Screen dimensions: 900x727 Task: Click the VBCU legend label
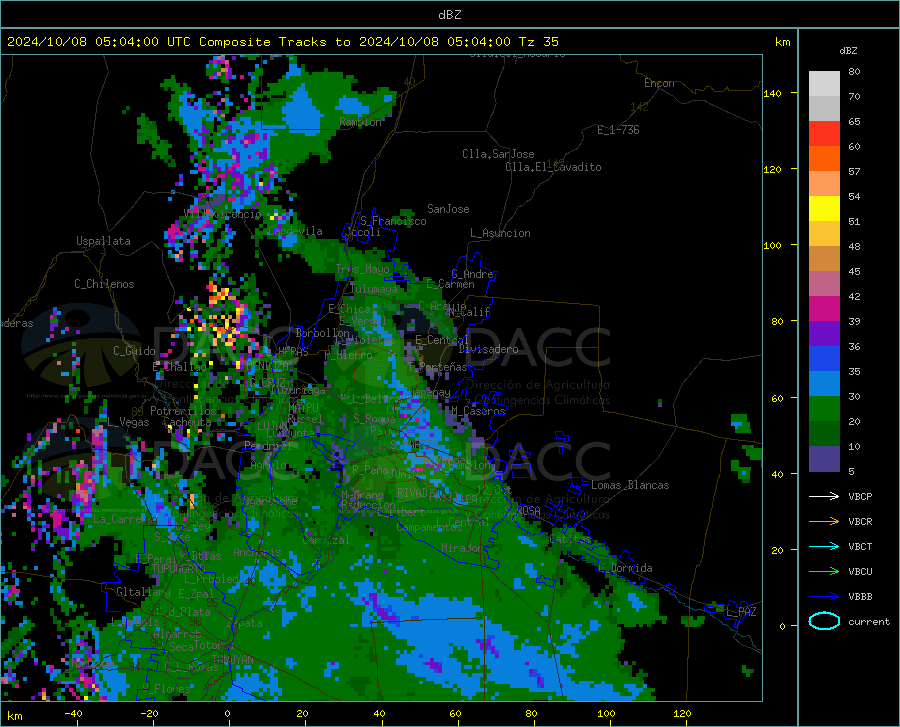pos(860,572)
